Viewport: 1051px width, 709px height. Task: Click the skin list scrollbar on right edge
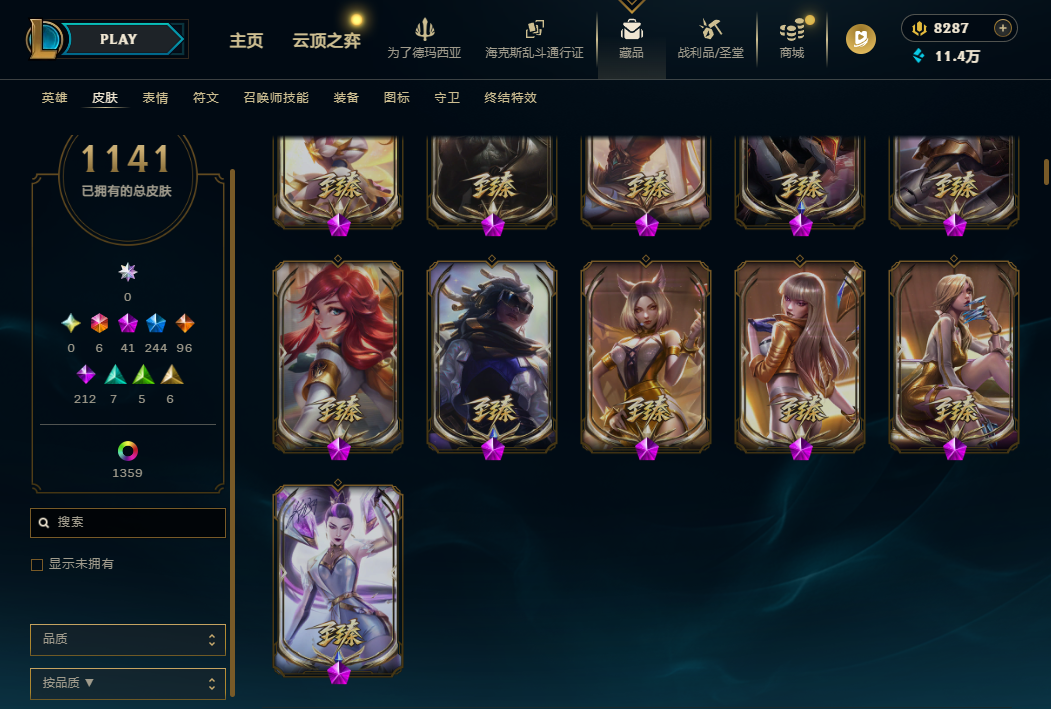pos(1046,172)
